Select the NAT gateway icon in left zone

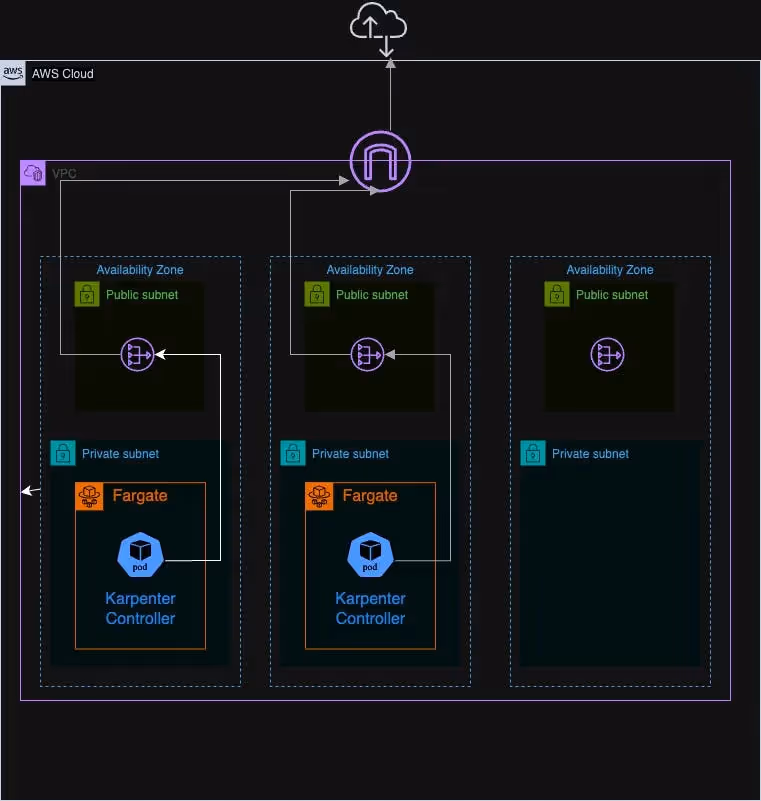click(137, 355)
